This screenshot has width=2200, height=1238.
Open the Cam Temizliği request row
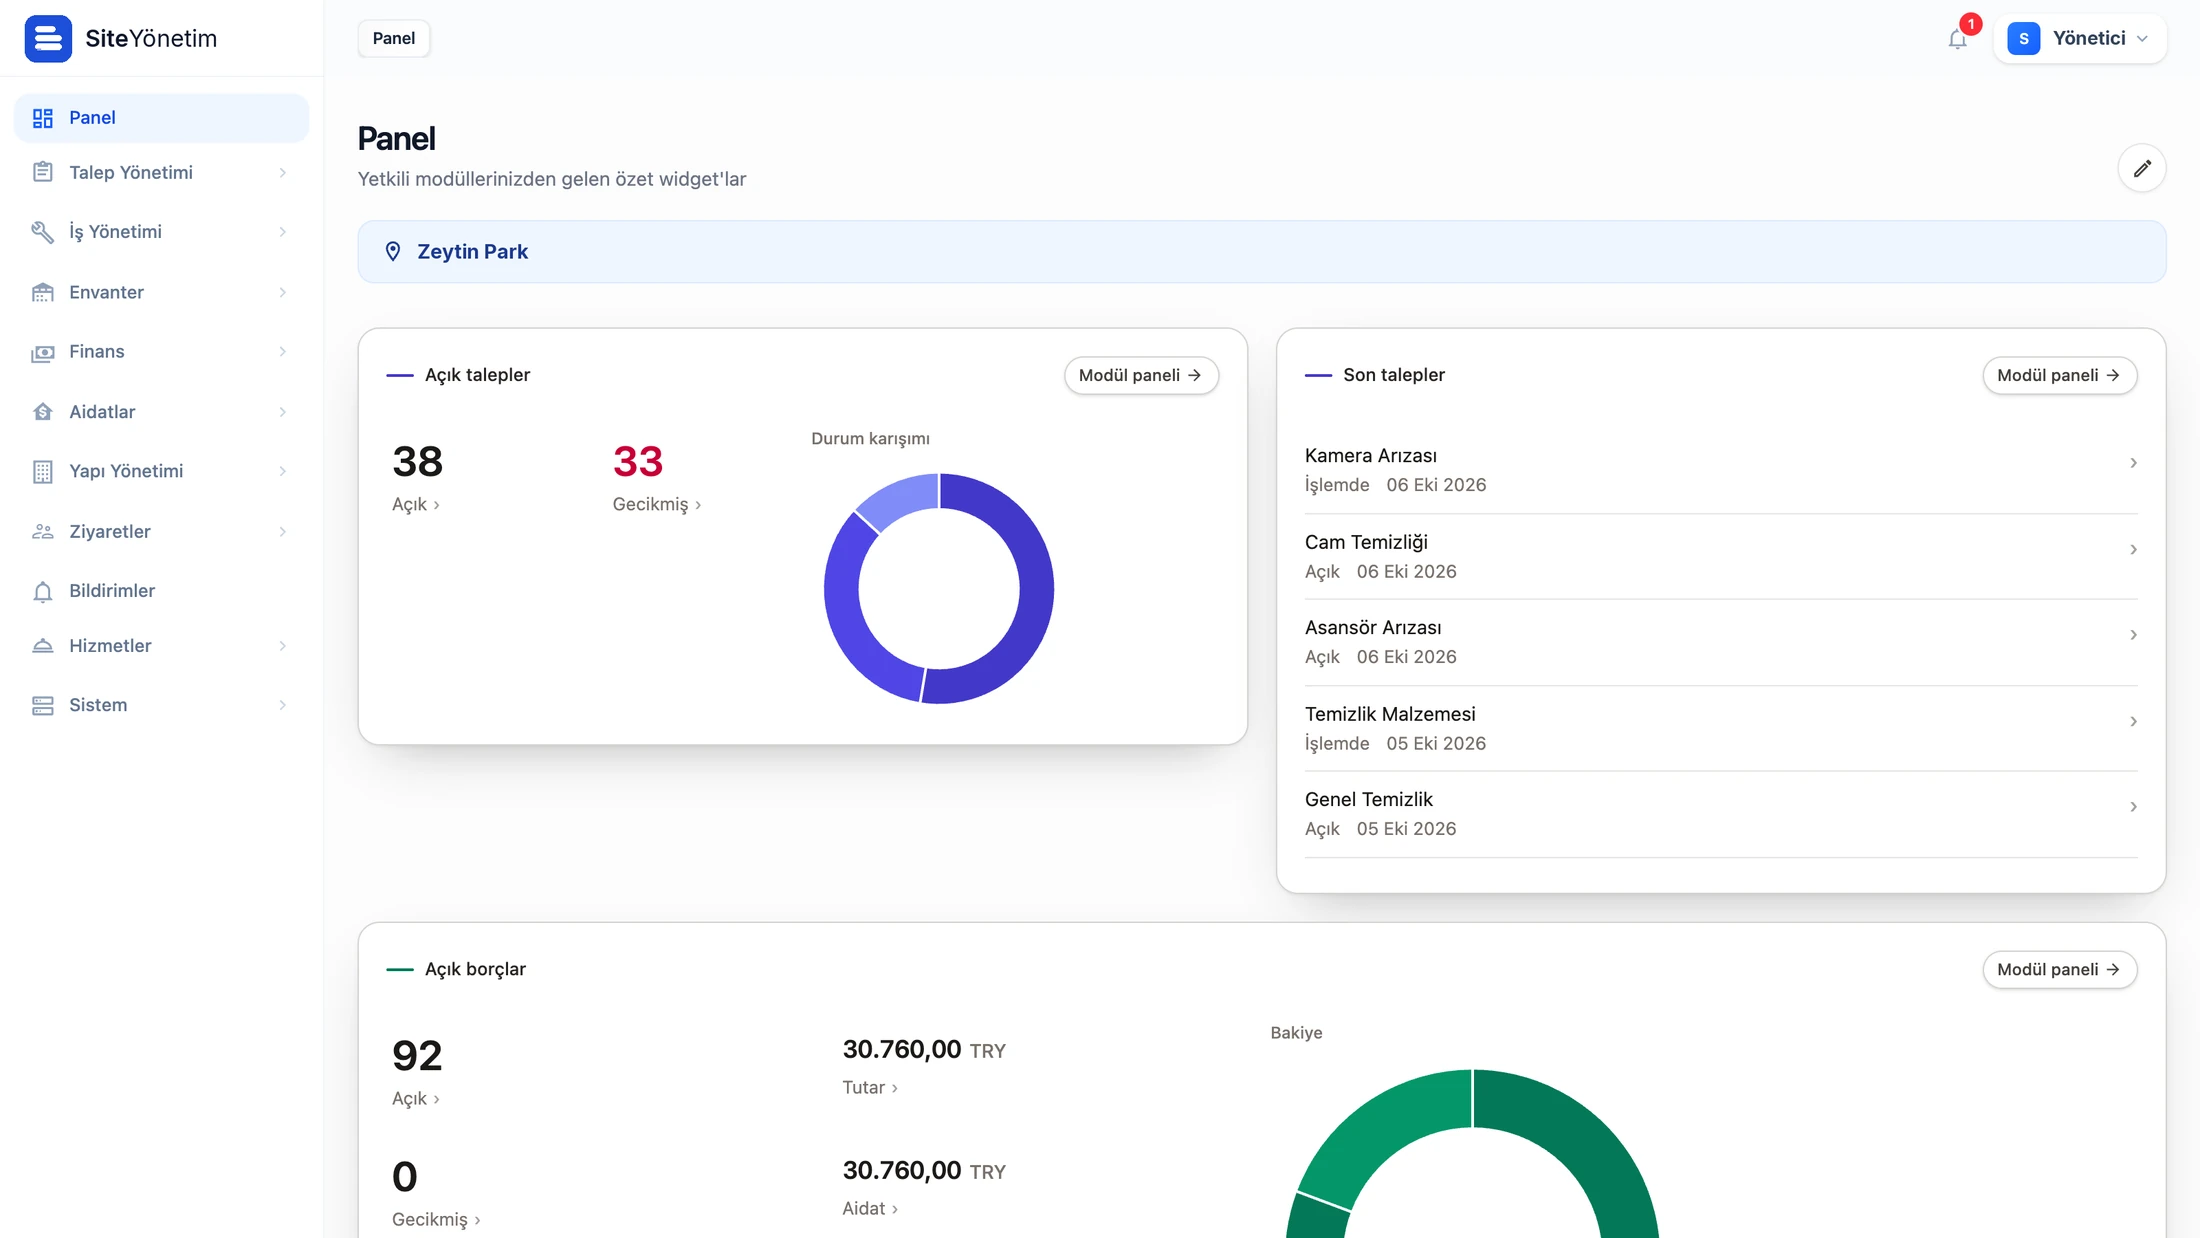1721,557
